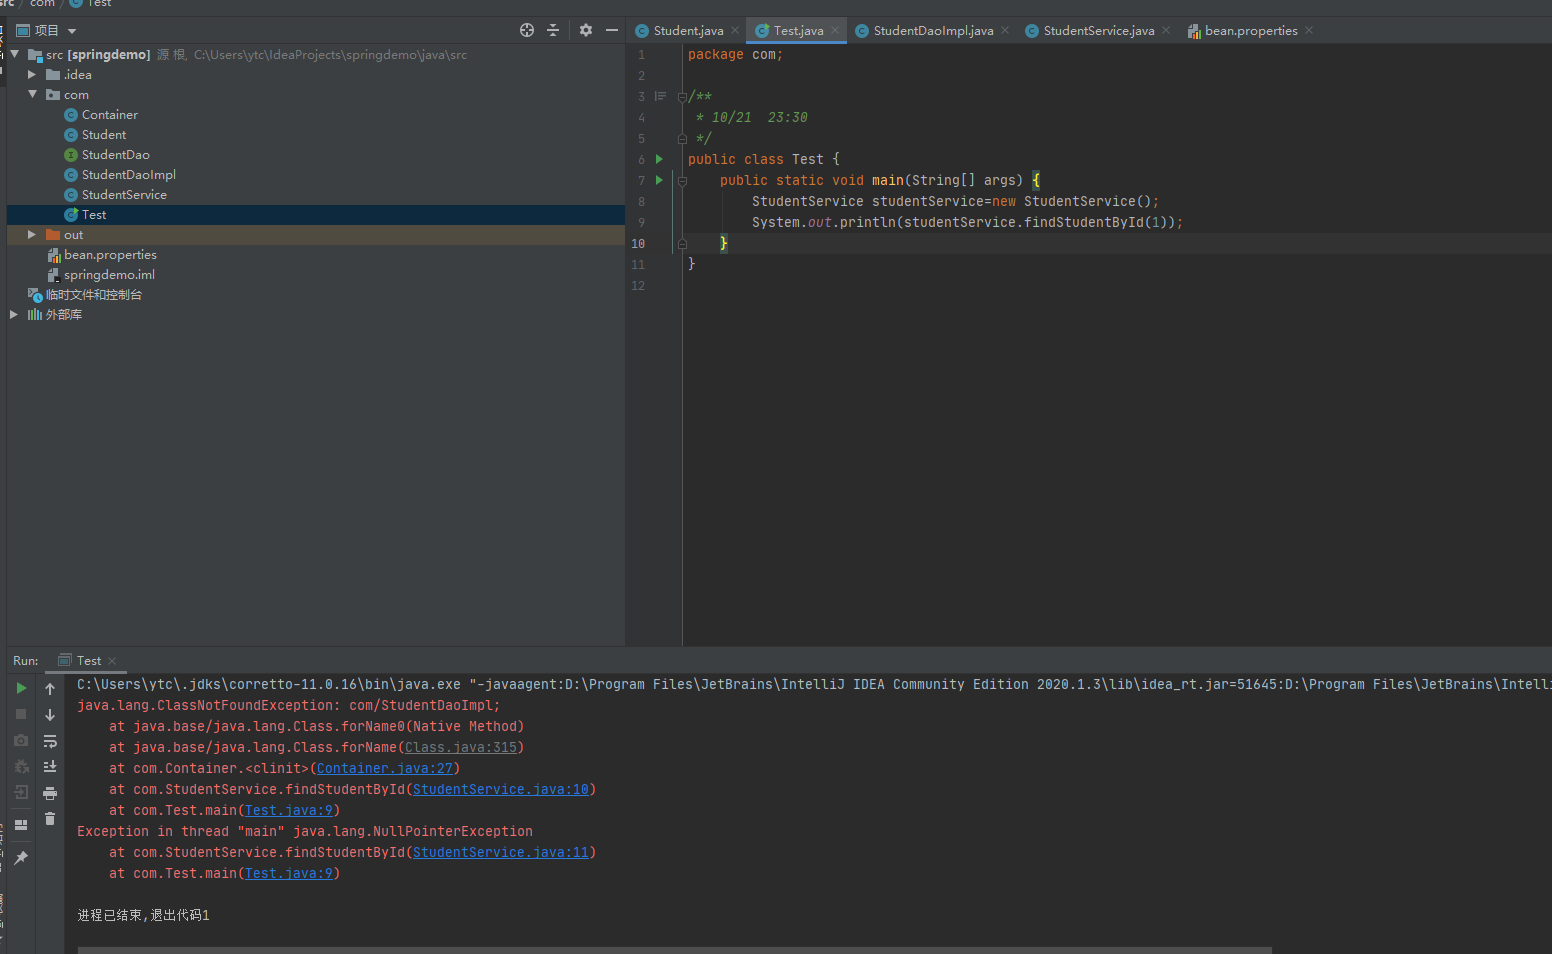Select bean.properties in project tree
This screenshot has width=1552, height=954.
point(110,255)
